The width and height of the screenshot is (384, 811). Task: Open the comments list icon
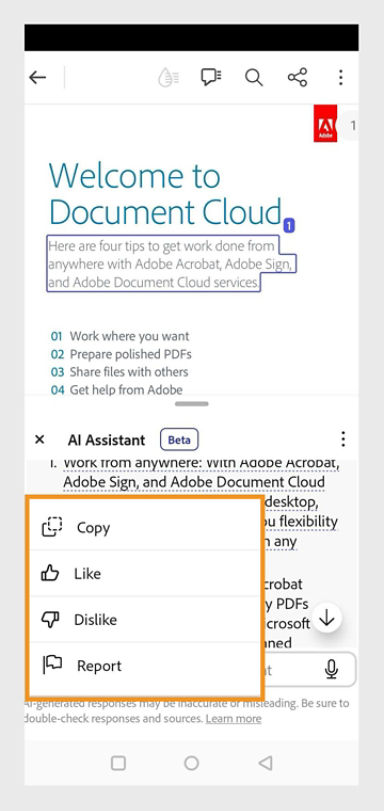211,78
